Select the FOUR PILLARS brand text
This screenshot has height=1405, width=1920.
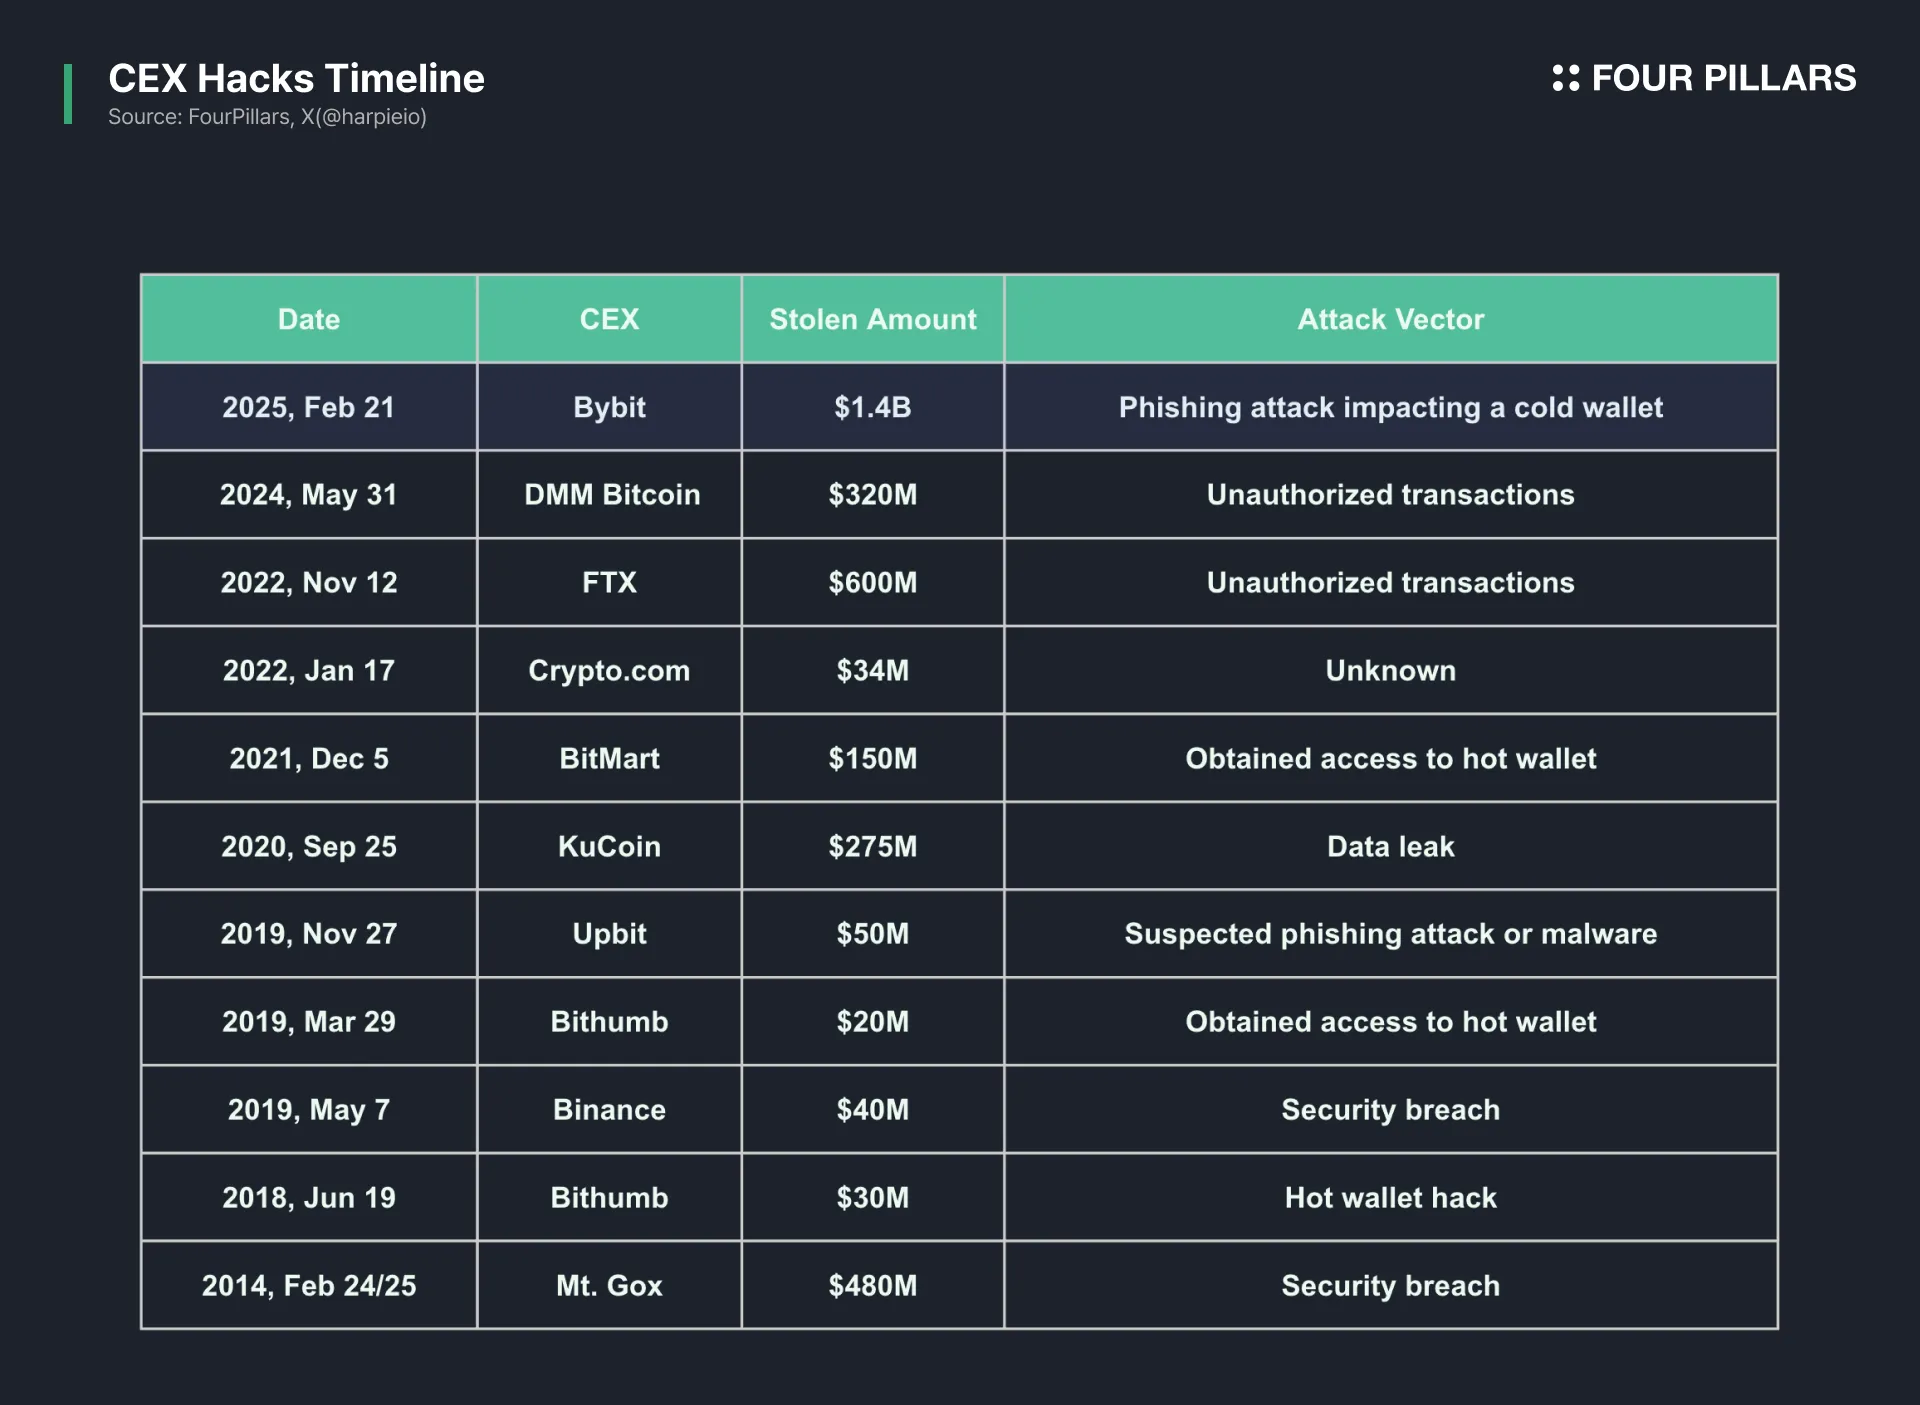(x=1723, y=78)
